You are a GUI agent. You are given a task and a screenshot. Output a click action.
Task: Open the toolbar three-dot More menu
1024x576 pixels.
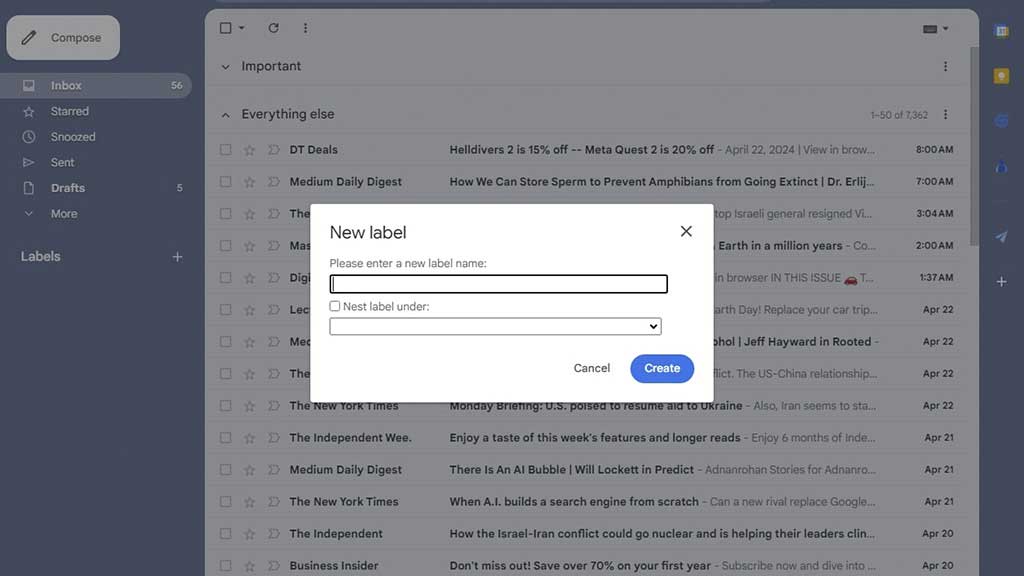[305, 28]
